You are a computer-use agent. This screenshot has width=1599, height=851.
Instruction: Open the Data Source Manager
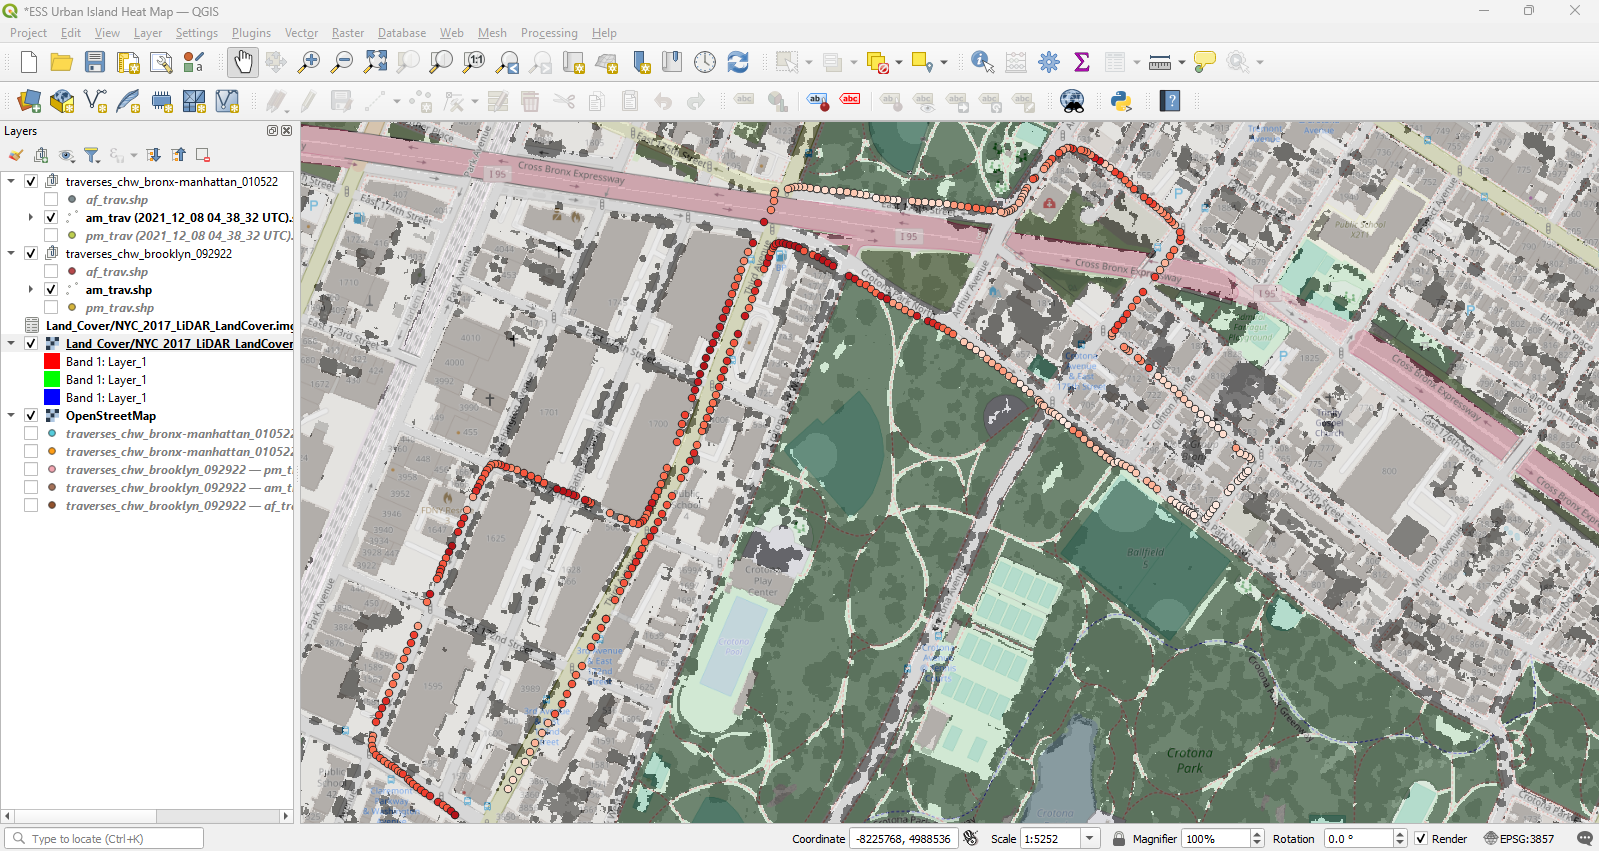(x=29, y=101)
